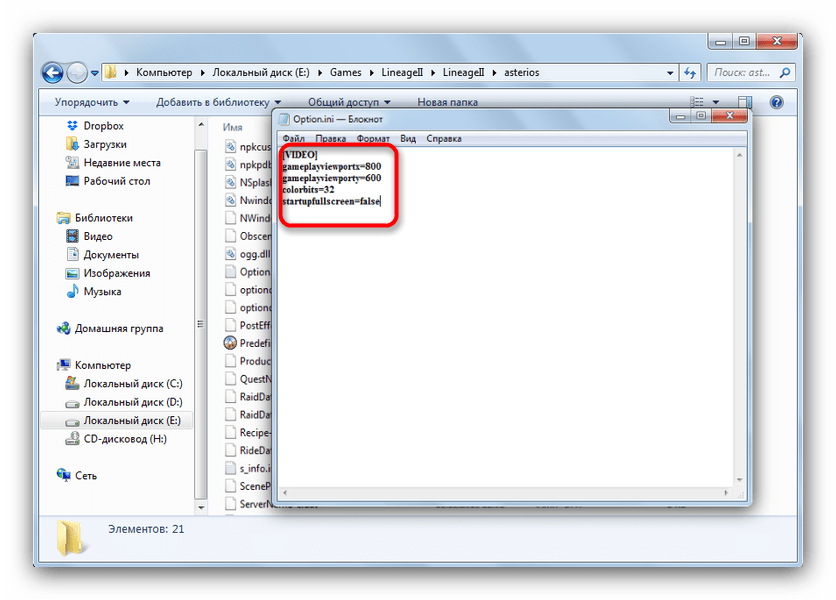
Task: Open the view options dropdown arrow
Action: (x=716, y=102)
